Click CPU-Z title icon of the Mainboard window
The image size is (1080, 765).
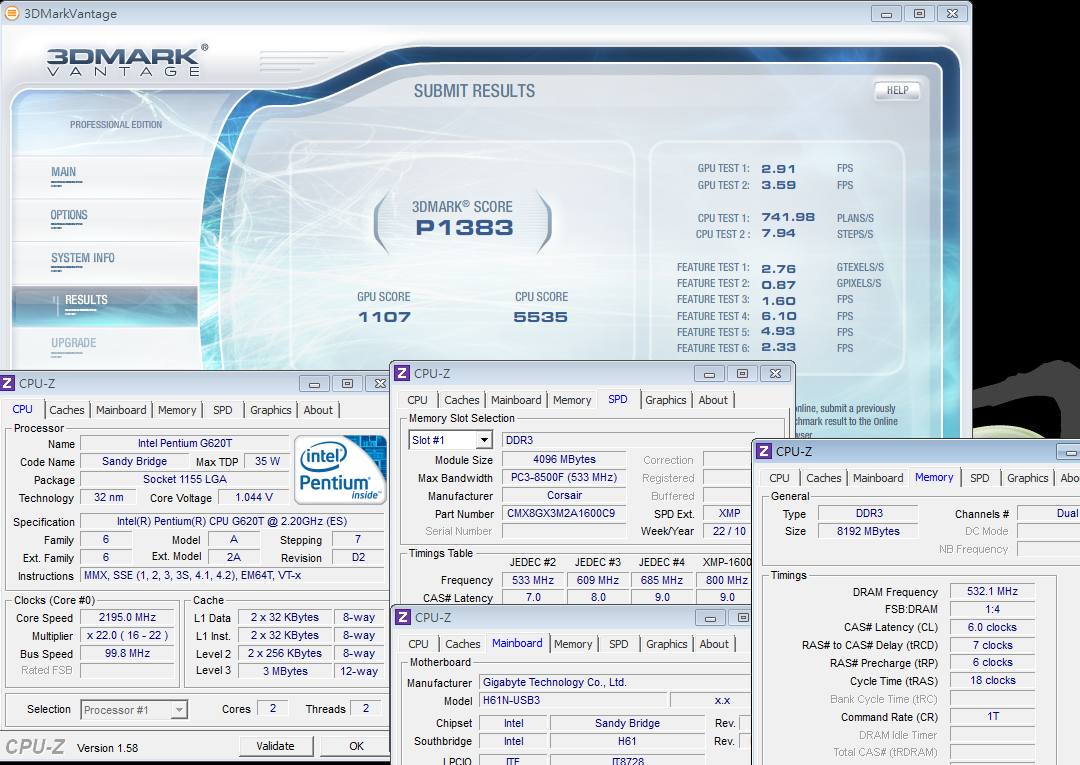(x=403, y=618)
